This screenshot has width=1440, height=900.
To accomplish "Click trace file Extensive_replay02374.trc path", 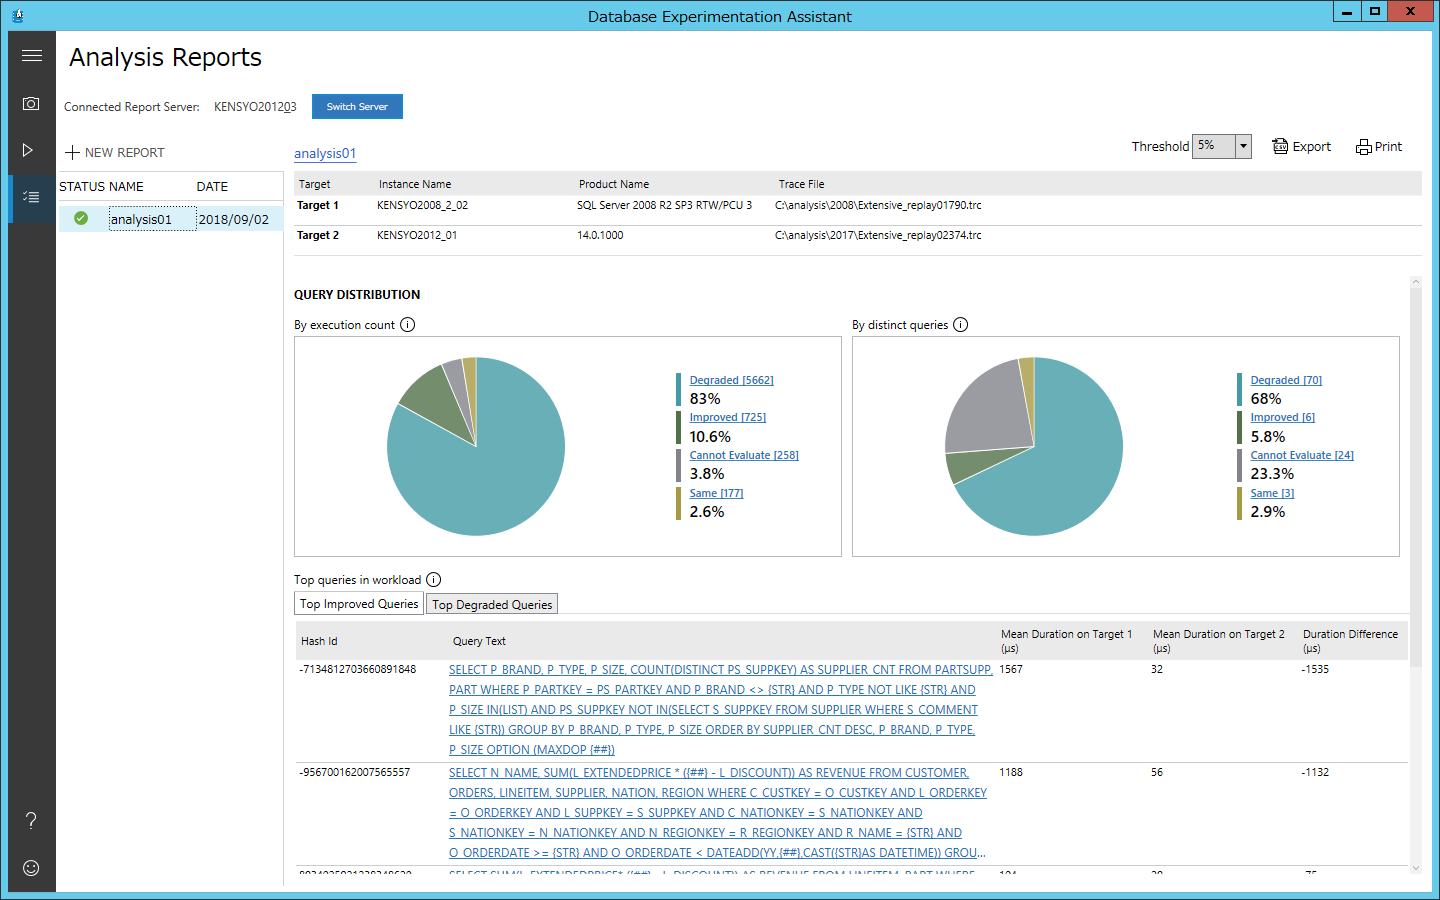I will tap(878, 235).
